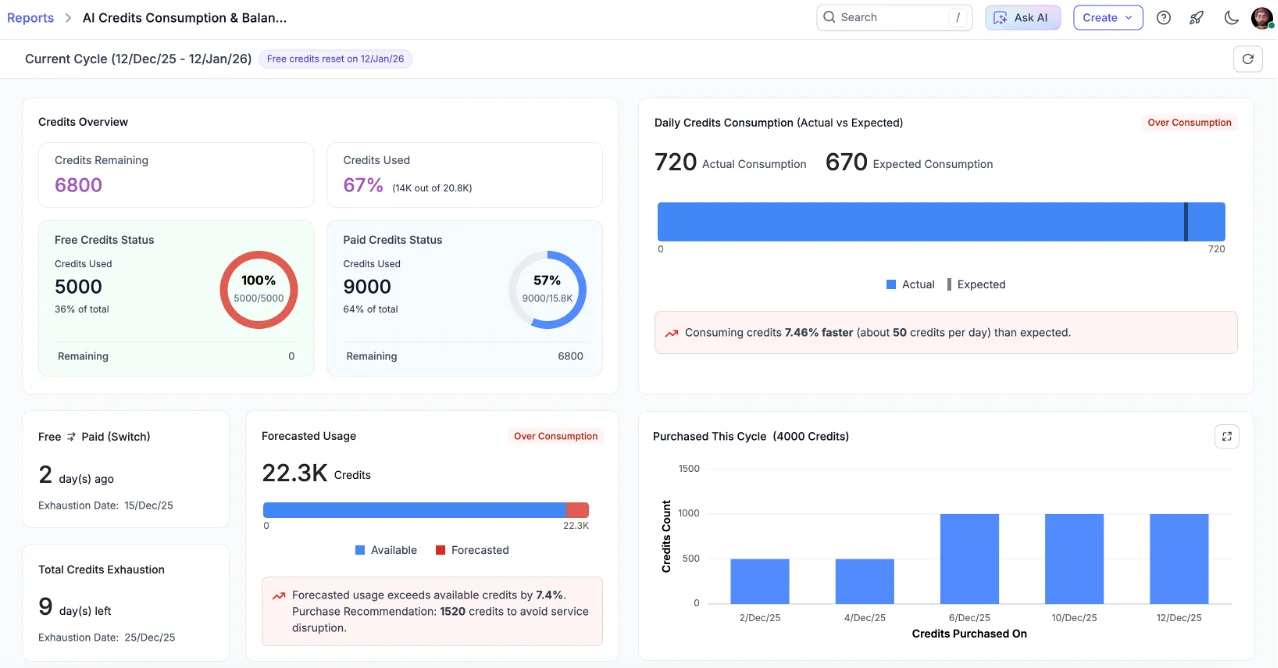This screenshot has height=668, width=1278.
Task: Toggle dark mode moon icon
Action: coord(1231,17)
